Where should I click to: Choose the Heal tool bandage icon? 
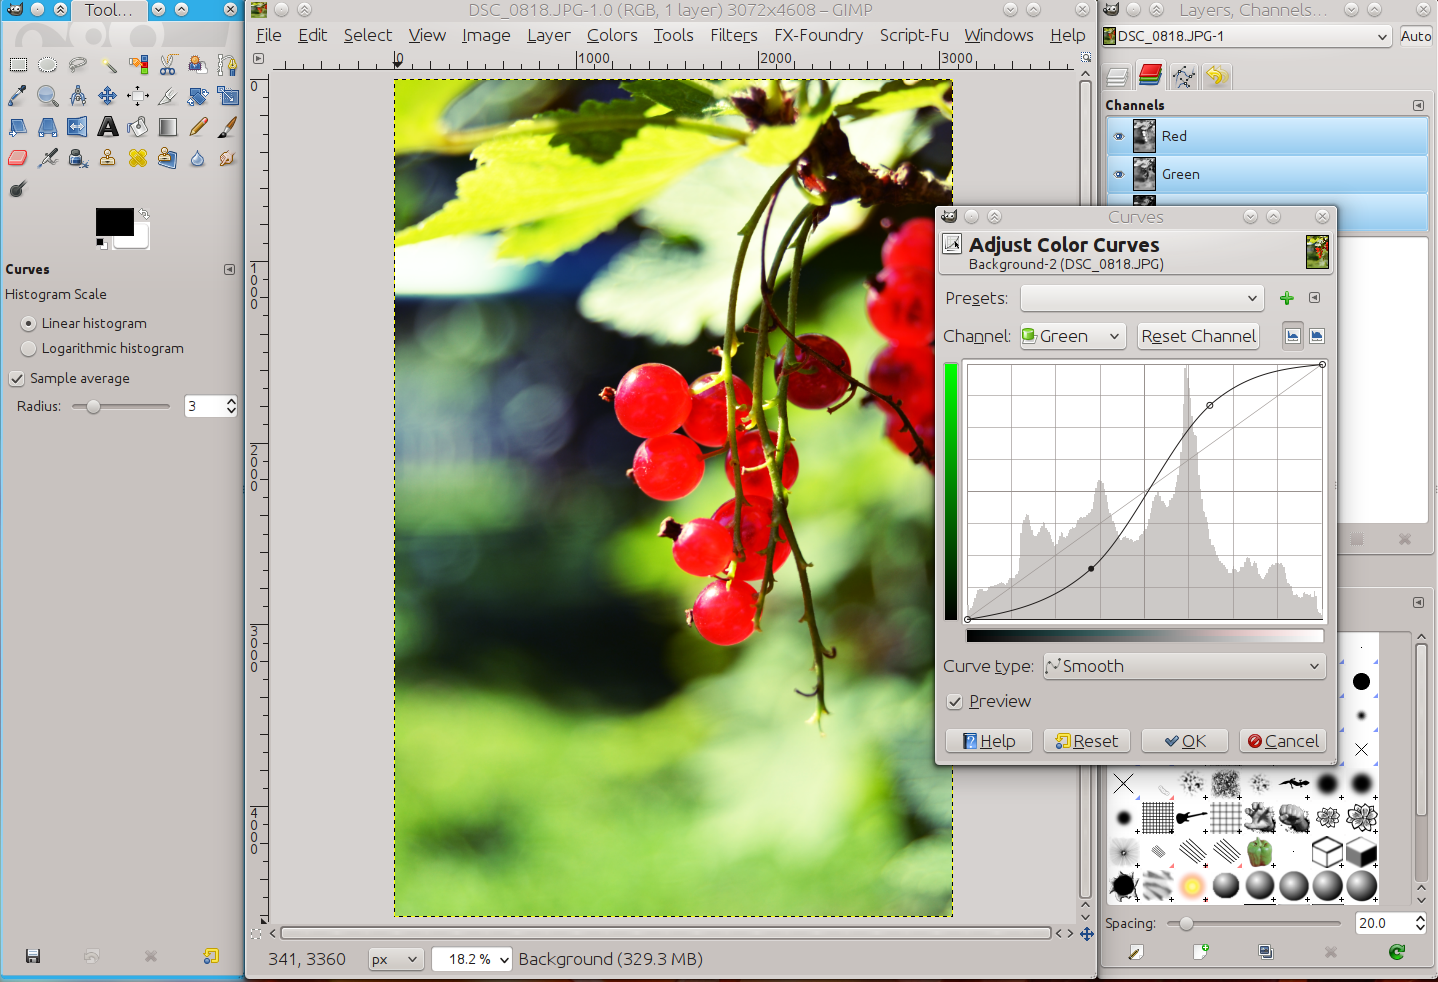pyautogui.click(x=138, y=158)
